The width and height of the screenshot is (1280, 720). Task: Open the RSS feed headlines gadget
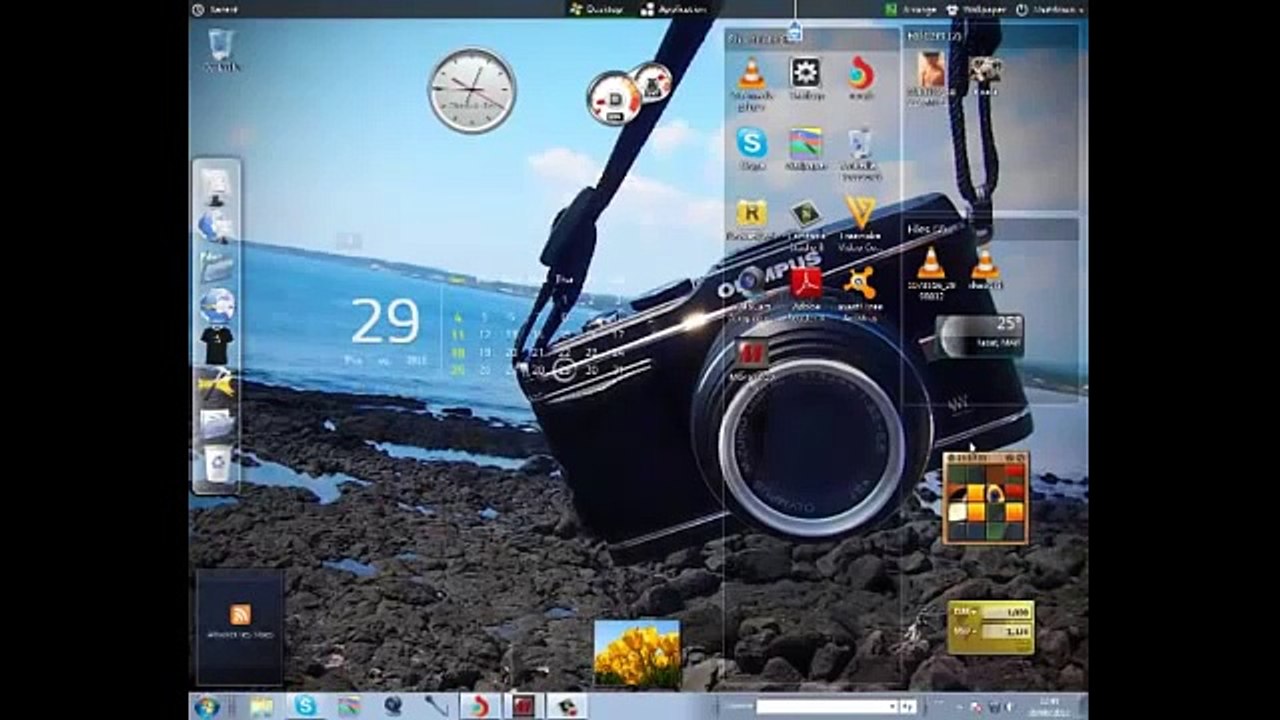click(x=240, y=626)
